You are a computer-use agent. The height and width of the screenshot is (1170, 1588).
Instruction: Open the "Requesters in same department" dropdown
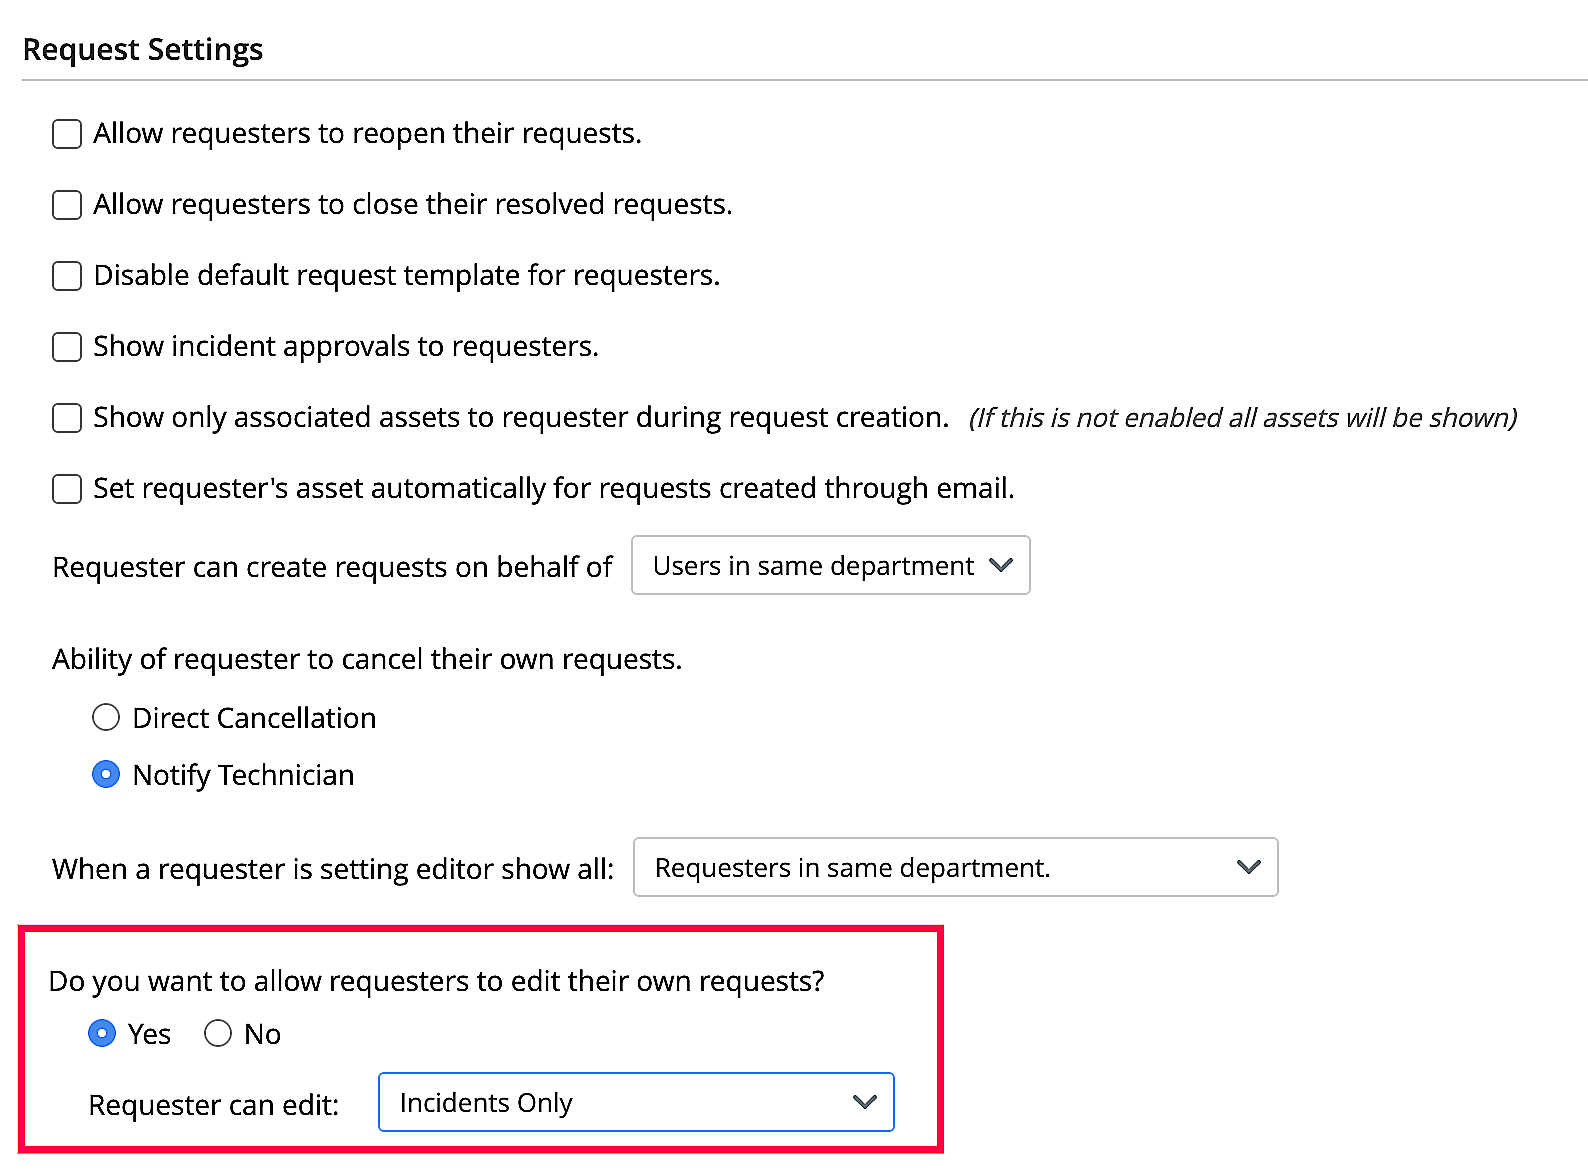click(x=955, y=867)
